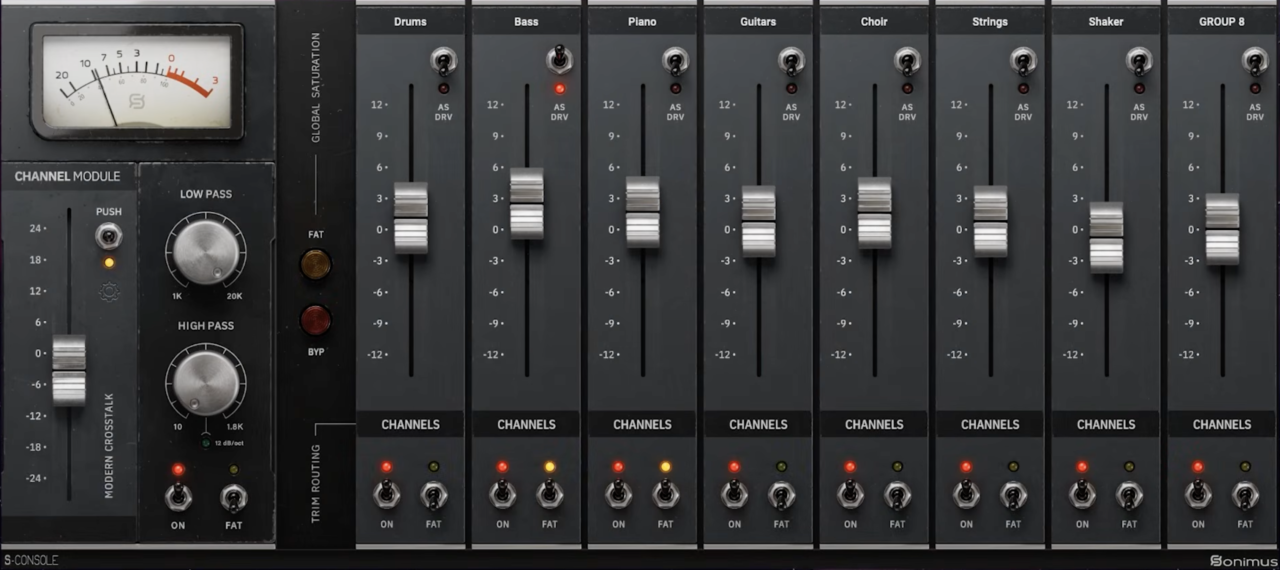Toggle the Guitars AS DRV switch
Viewport: 1280px width, 570px height.
pos(791,61)
